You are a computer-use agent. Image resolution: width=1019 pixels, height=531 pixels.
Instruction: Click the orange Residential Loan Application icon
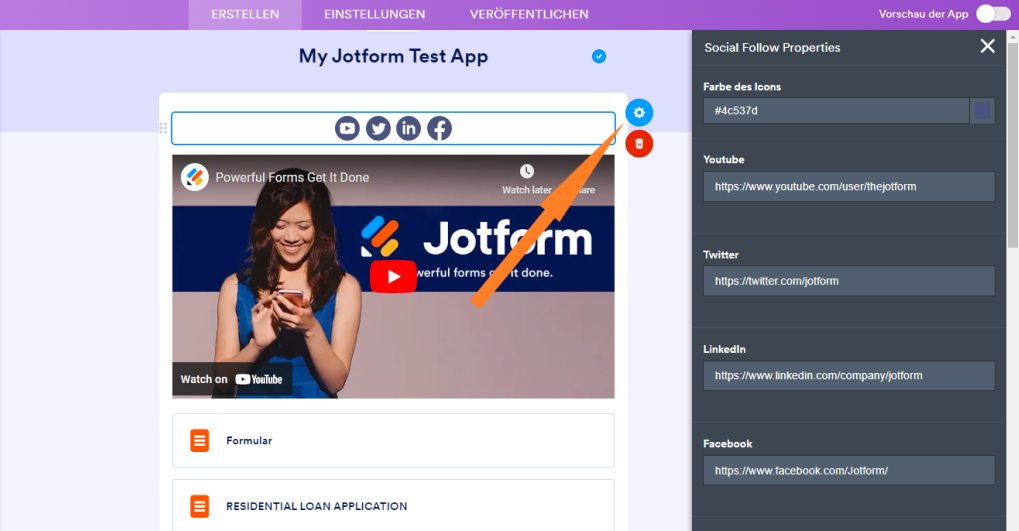200,506
